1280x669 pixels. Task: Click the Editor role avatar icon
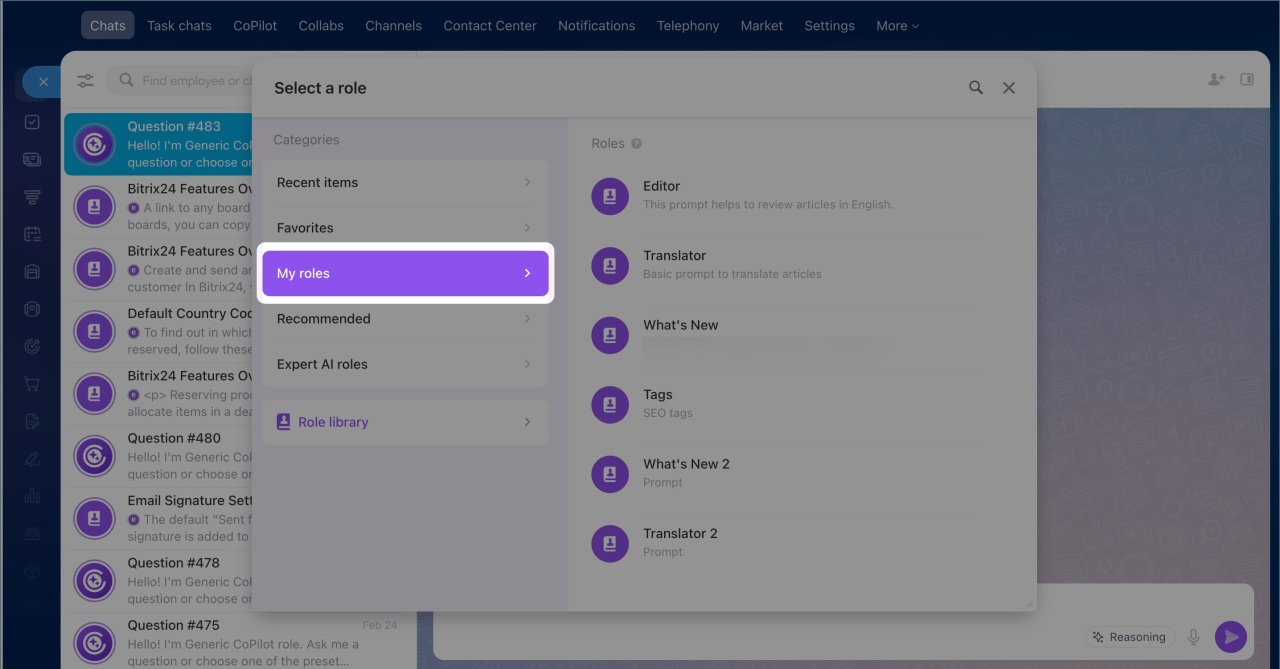point(610,196)
